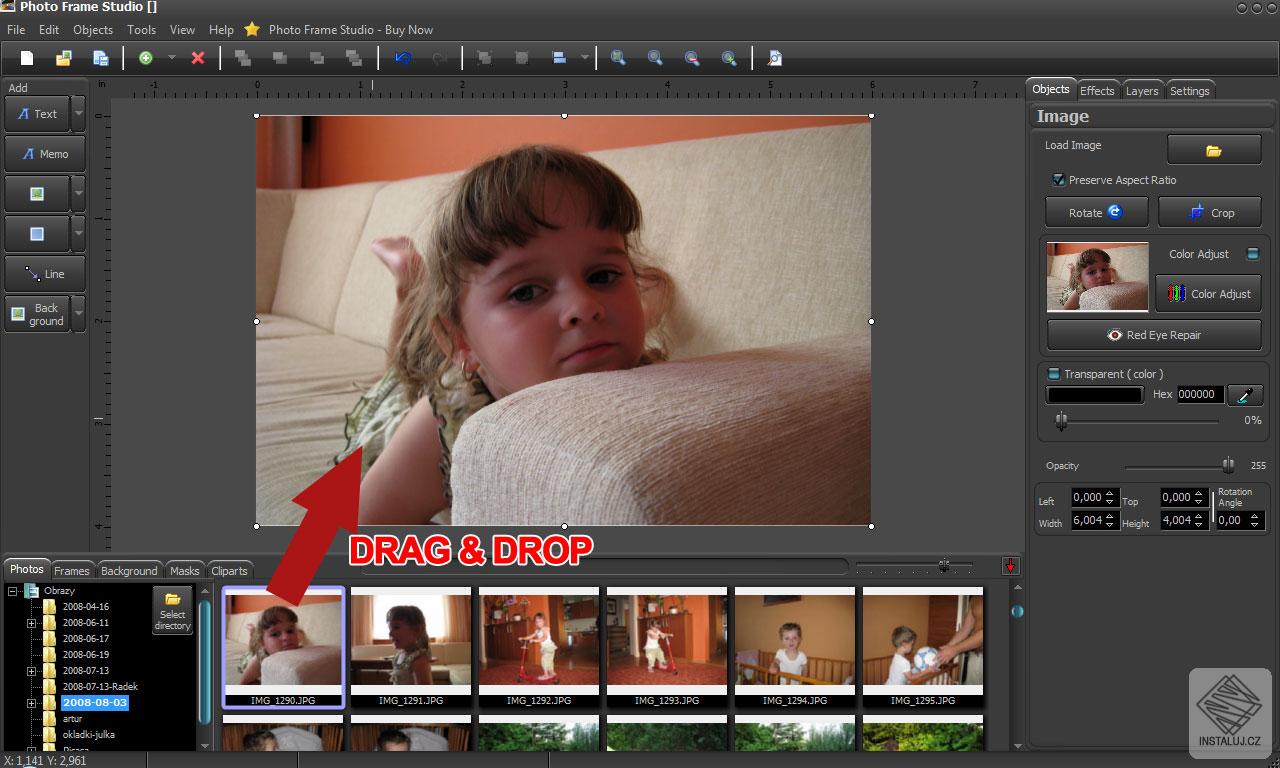The width and height of the screenshot is (1280, 768).
Task: Click the Opacity slider handle
Action: pyautogui.click(x=1227, y=465)
